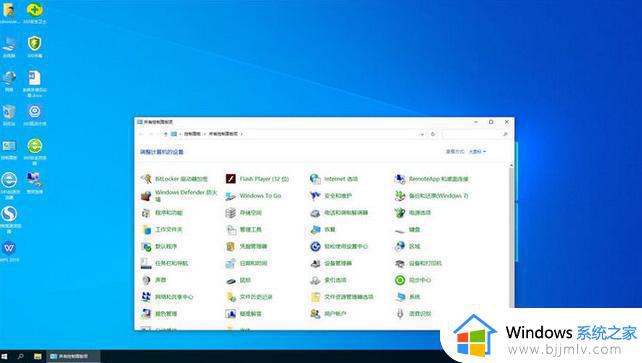Click the Control Panel taskbar button

click(x=72, y=356)
